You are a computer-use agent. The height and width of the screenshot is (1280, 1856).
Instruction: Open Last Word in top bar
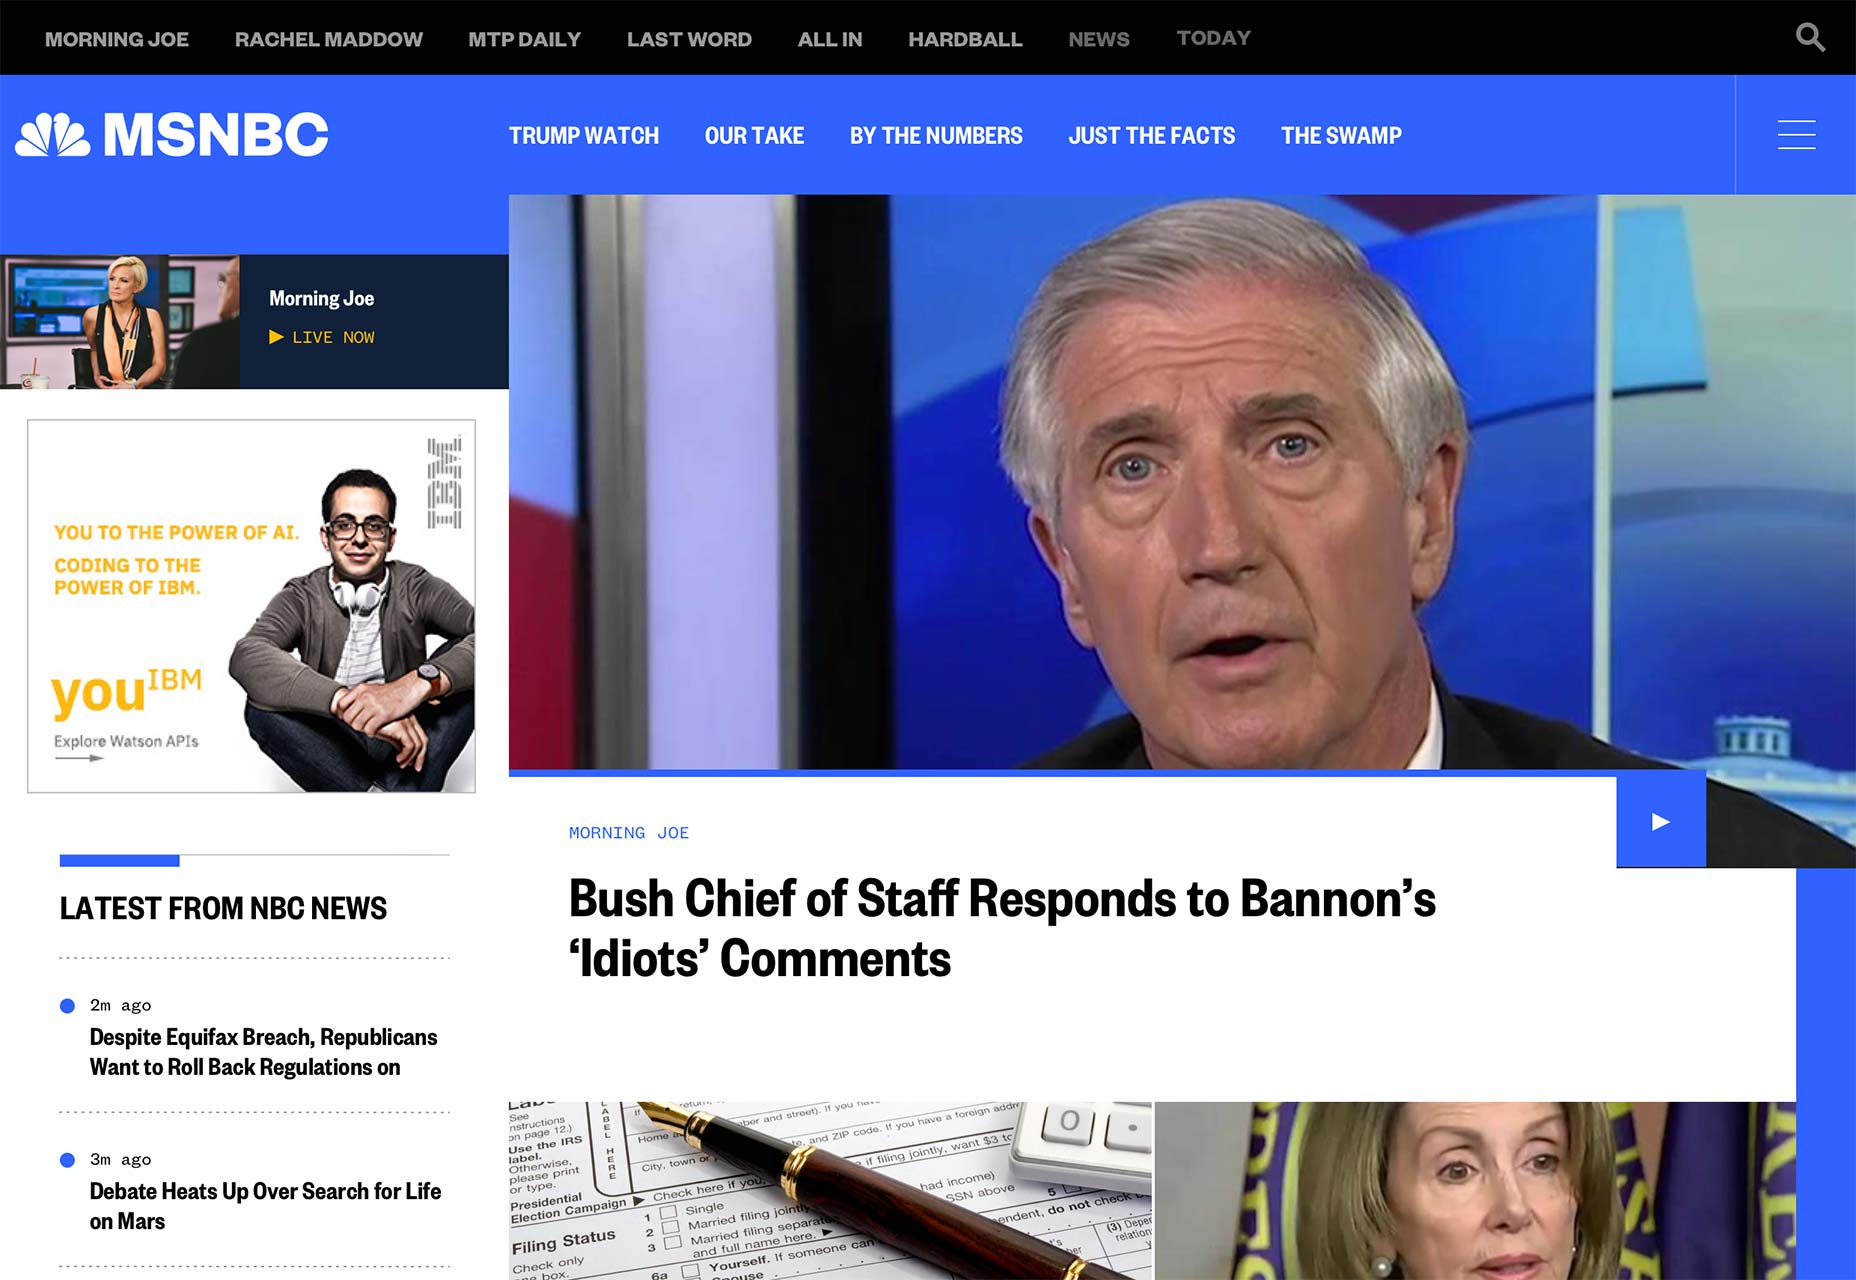689,39
